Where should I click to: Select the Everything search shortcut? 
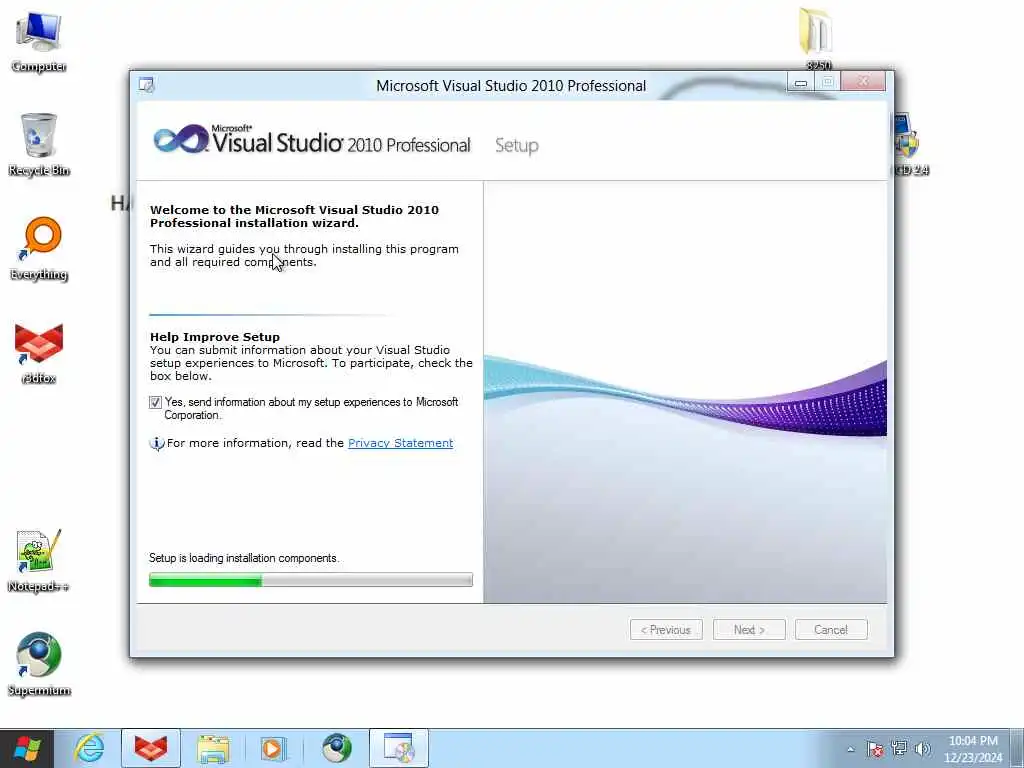(x=39, y=249)
